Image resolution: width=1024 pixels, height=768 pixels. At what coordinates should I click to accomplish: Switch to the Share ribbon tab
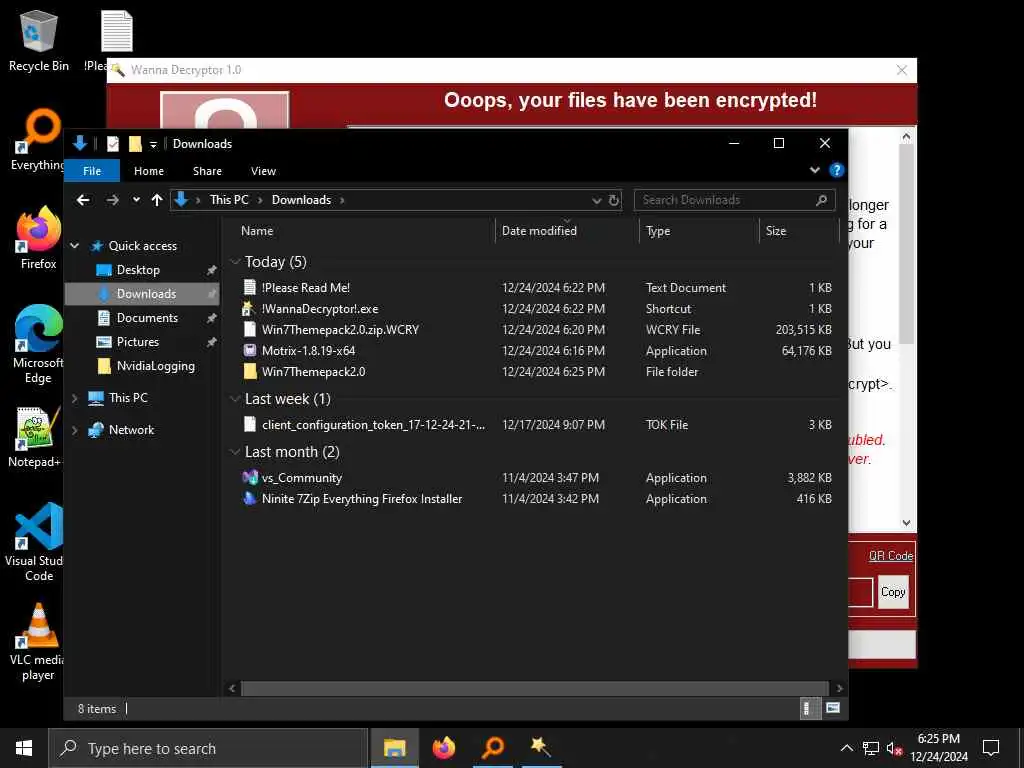click(207, 171)
